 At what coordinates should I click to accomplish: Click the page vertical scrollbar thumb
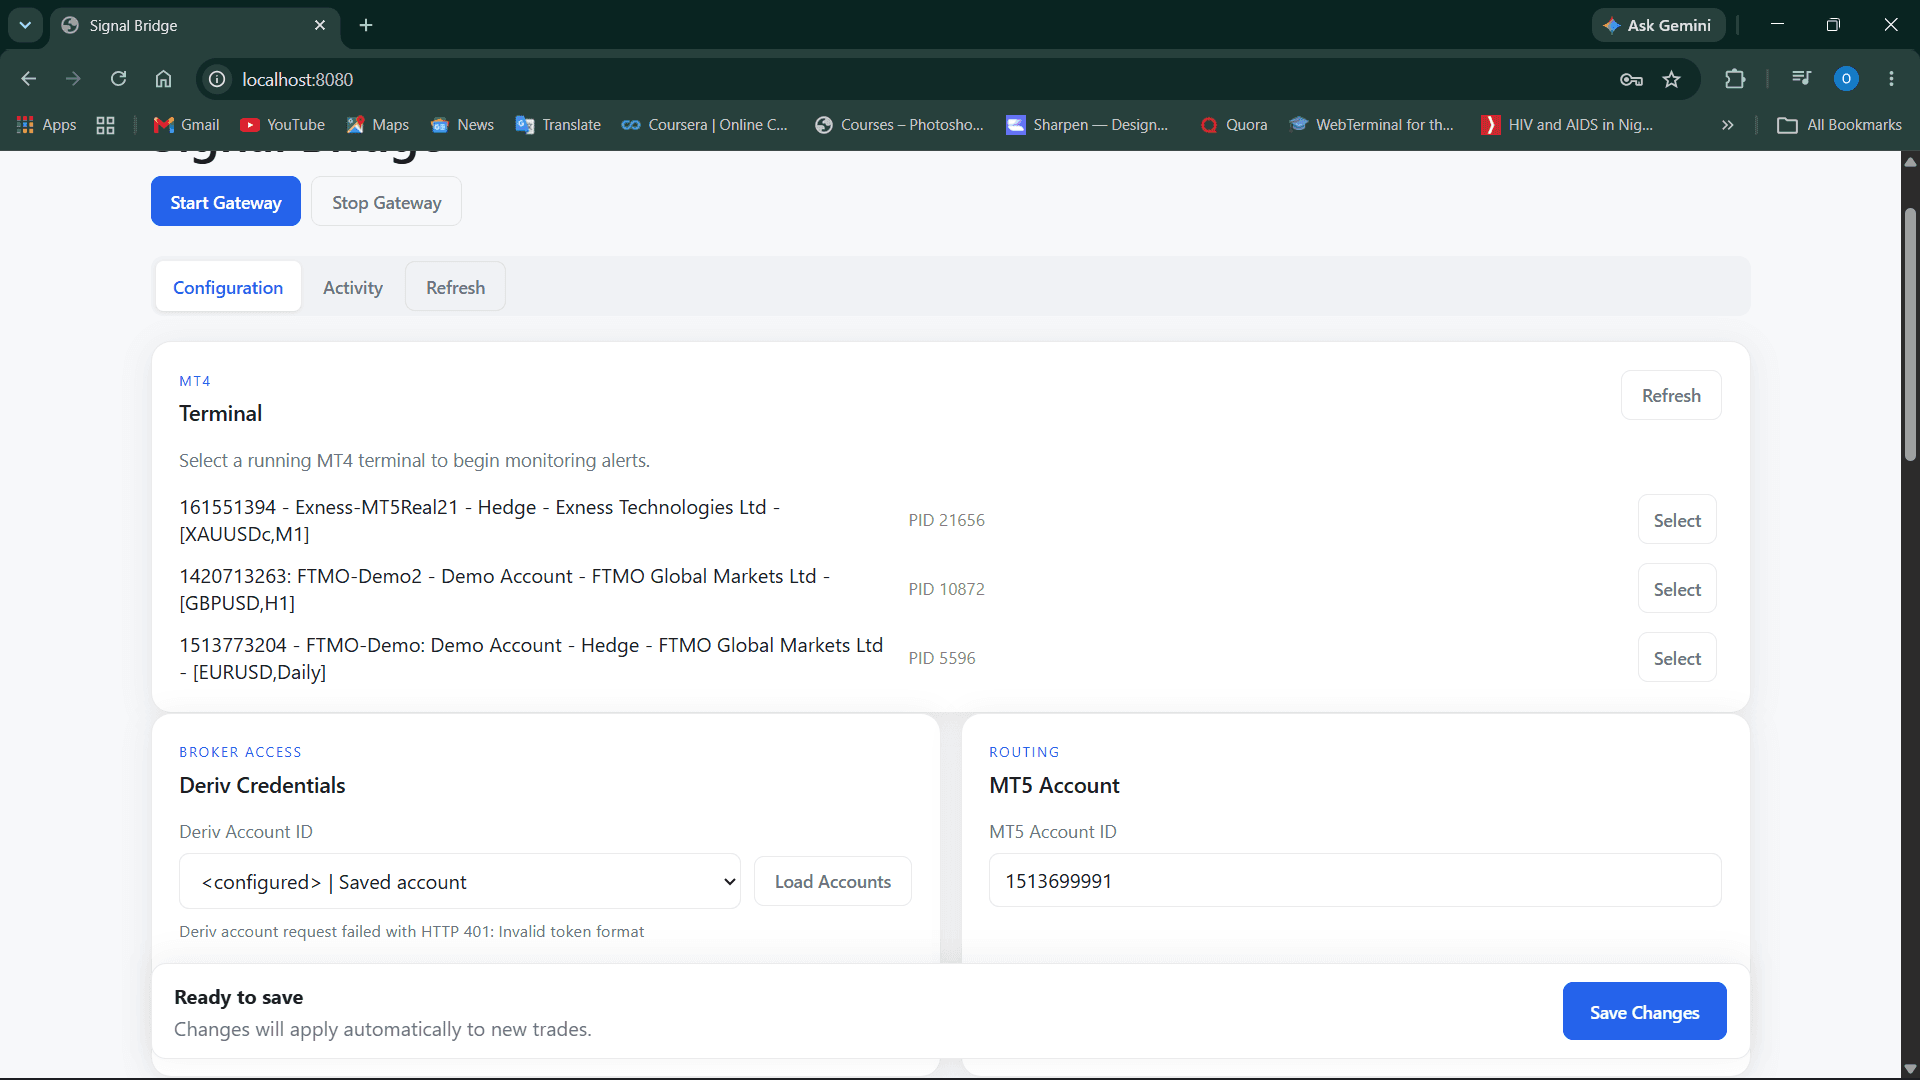tap(1910, 335)
